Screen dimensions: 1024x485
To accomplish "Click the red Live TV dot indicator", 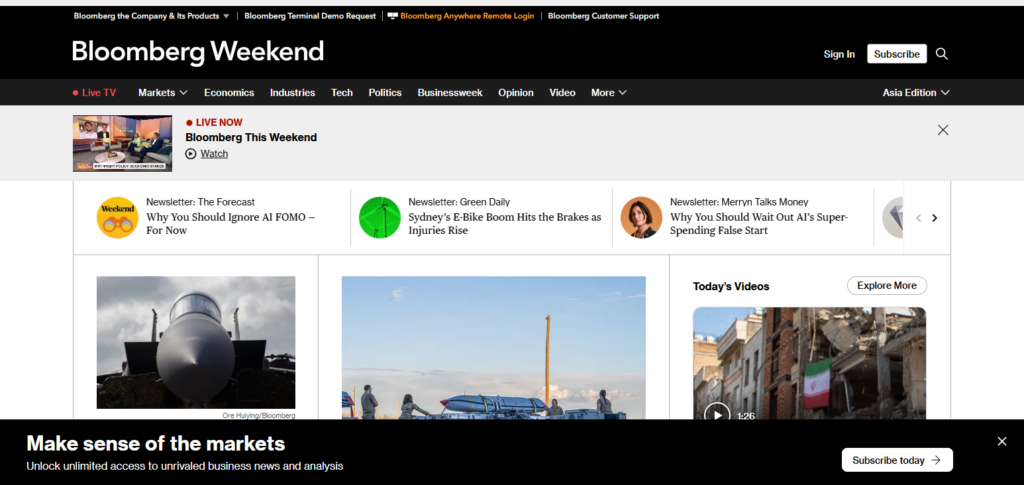I will click(75, 93).
